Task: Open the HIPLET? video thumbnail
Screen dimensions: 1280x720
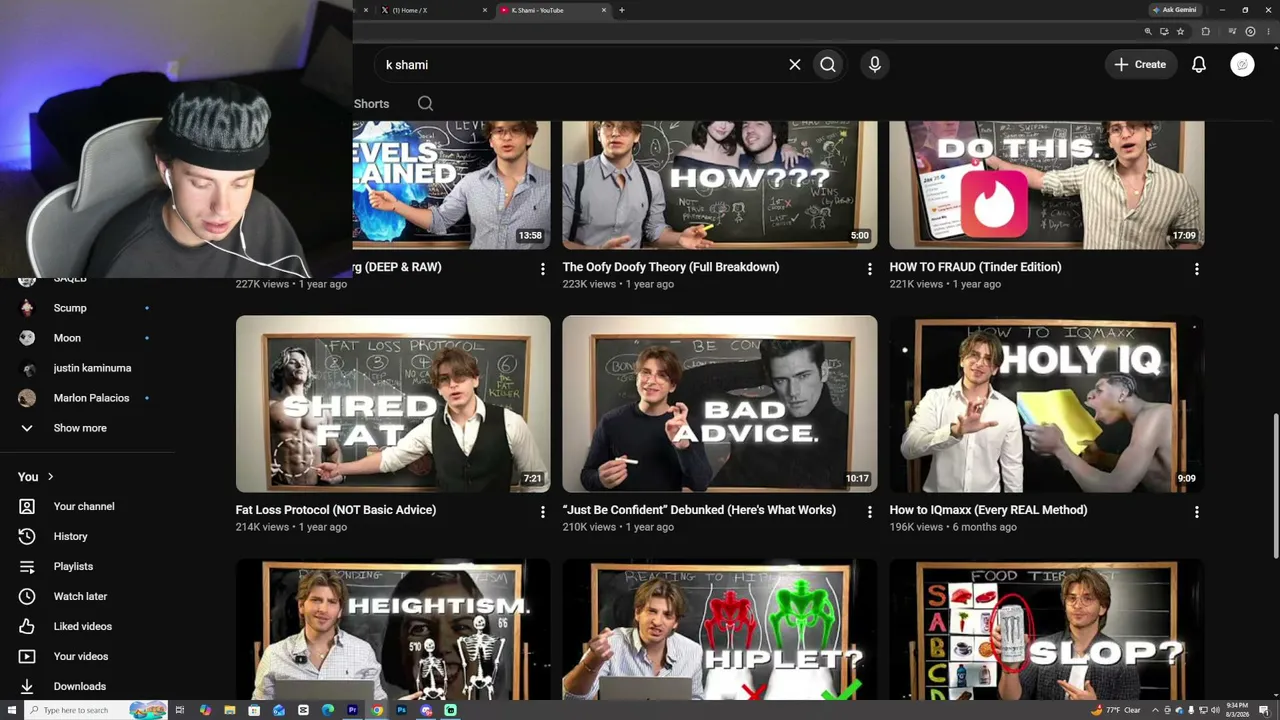Action: click(x=720, y=630)
